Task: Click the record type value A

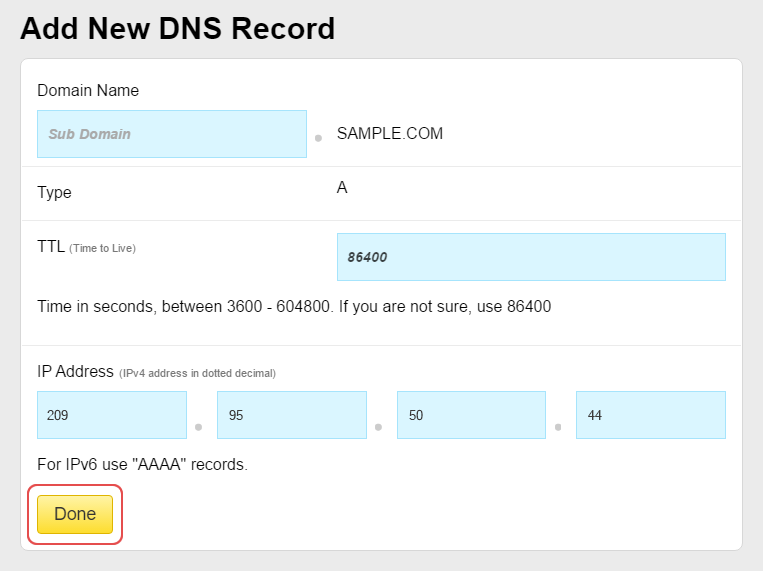Action: click(x=342, y=188)
